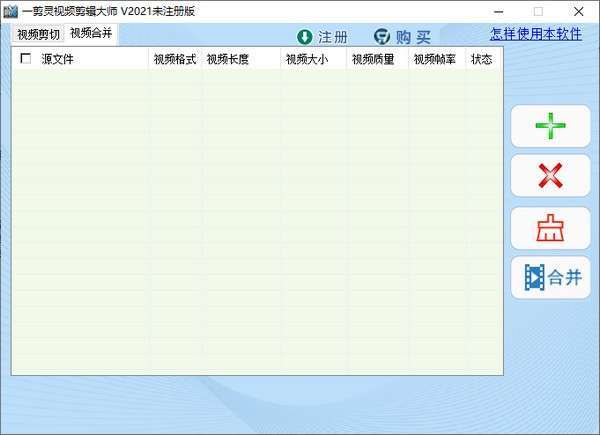Click the green download arrow next to 注册
This screenshot has width=600, height=435.
305,37
